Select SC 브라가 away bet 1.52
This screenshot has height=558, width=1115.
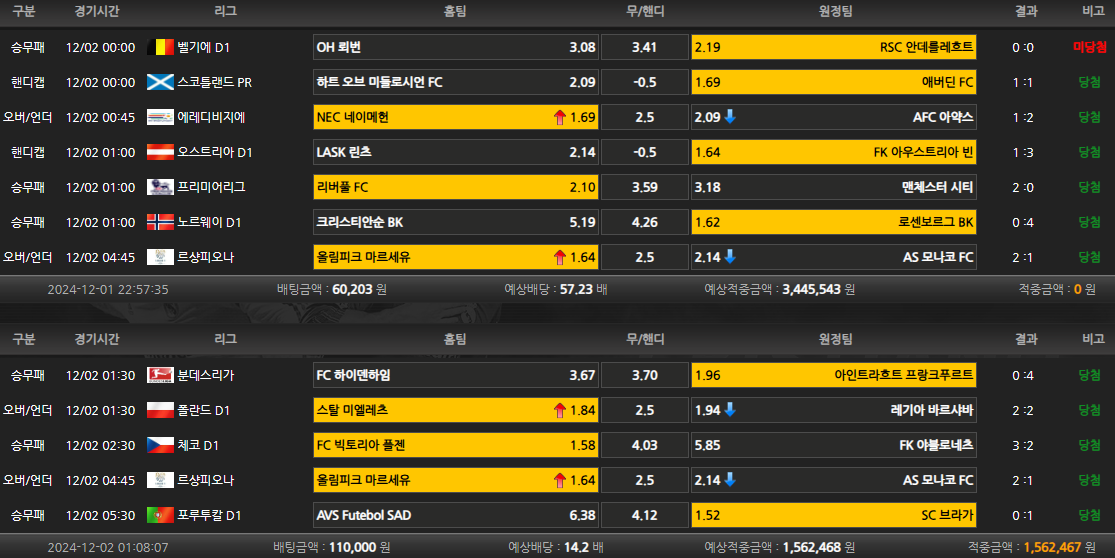[x=833, y=515]
